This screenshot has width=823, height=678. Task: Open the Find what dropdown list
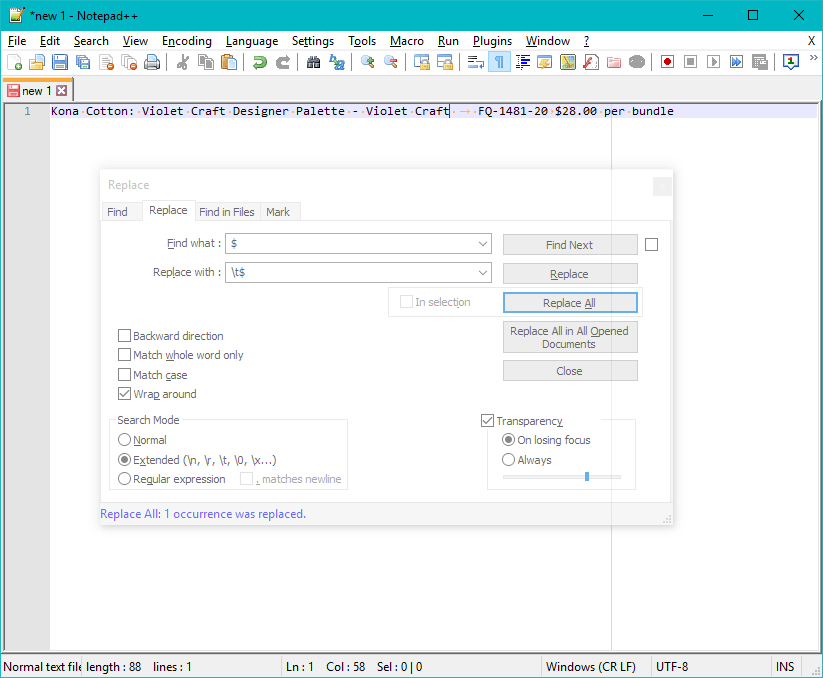pyautogui.click(x=485, y=243)
